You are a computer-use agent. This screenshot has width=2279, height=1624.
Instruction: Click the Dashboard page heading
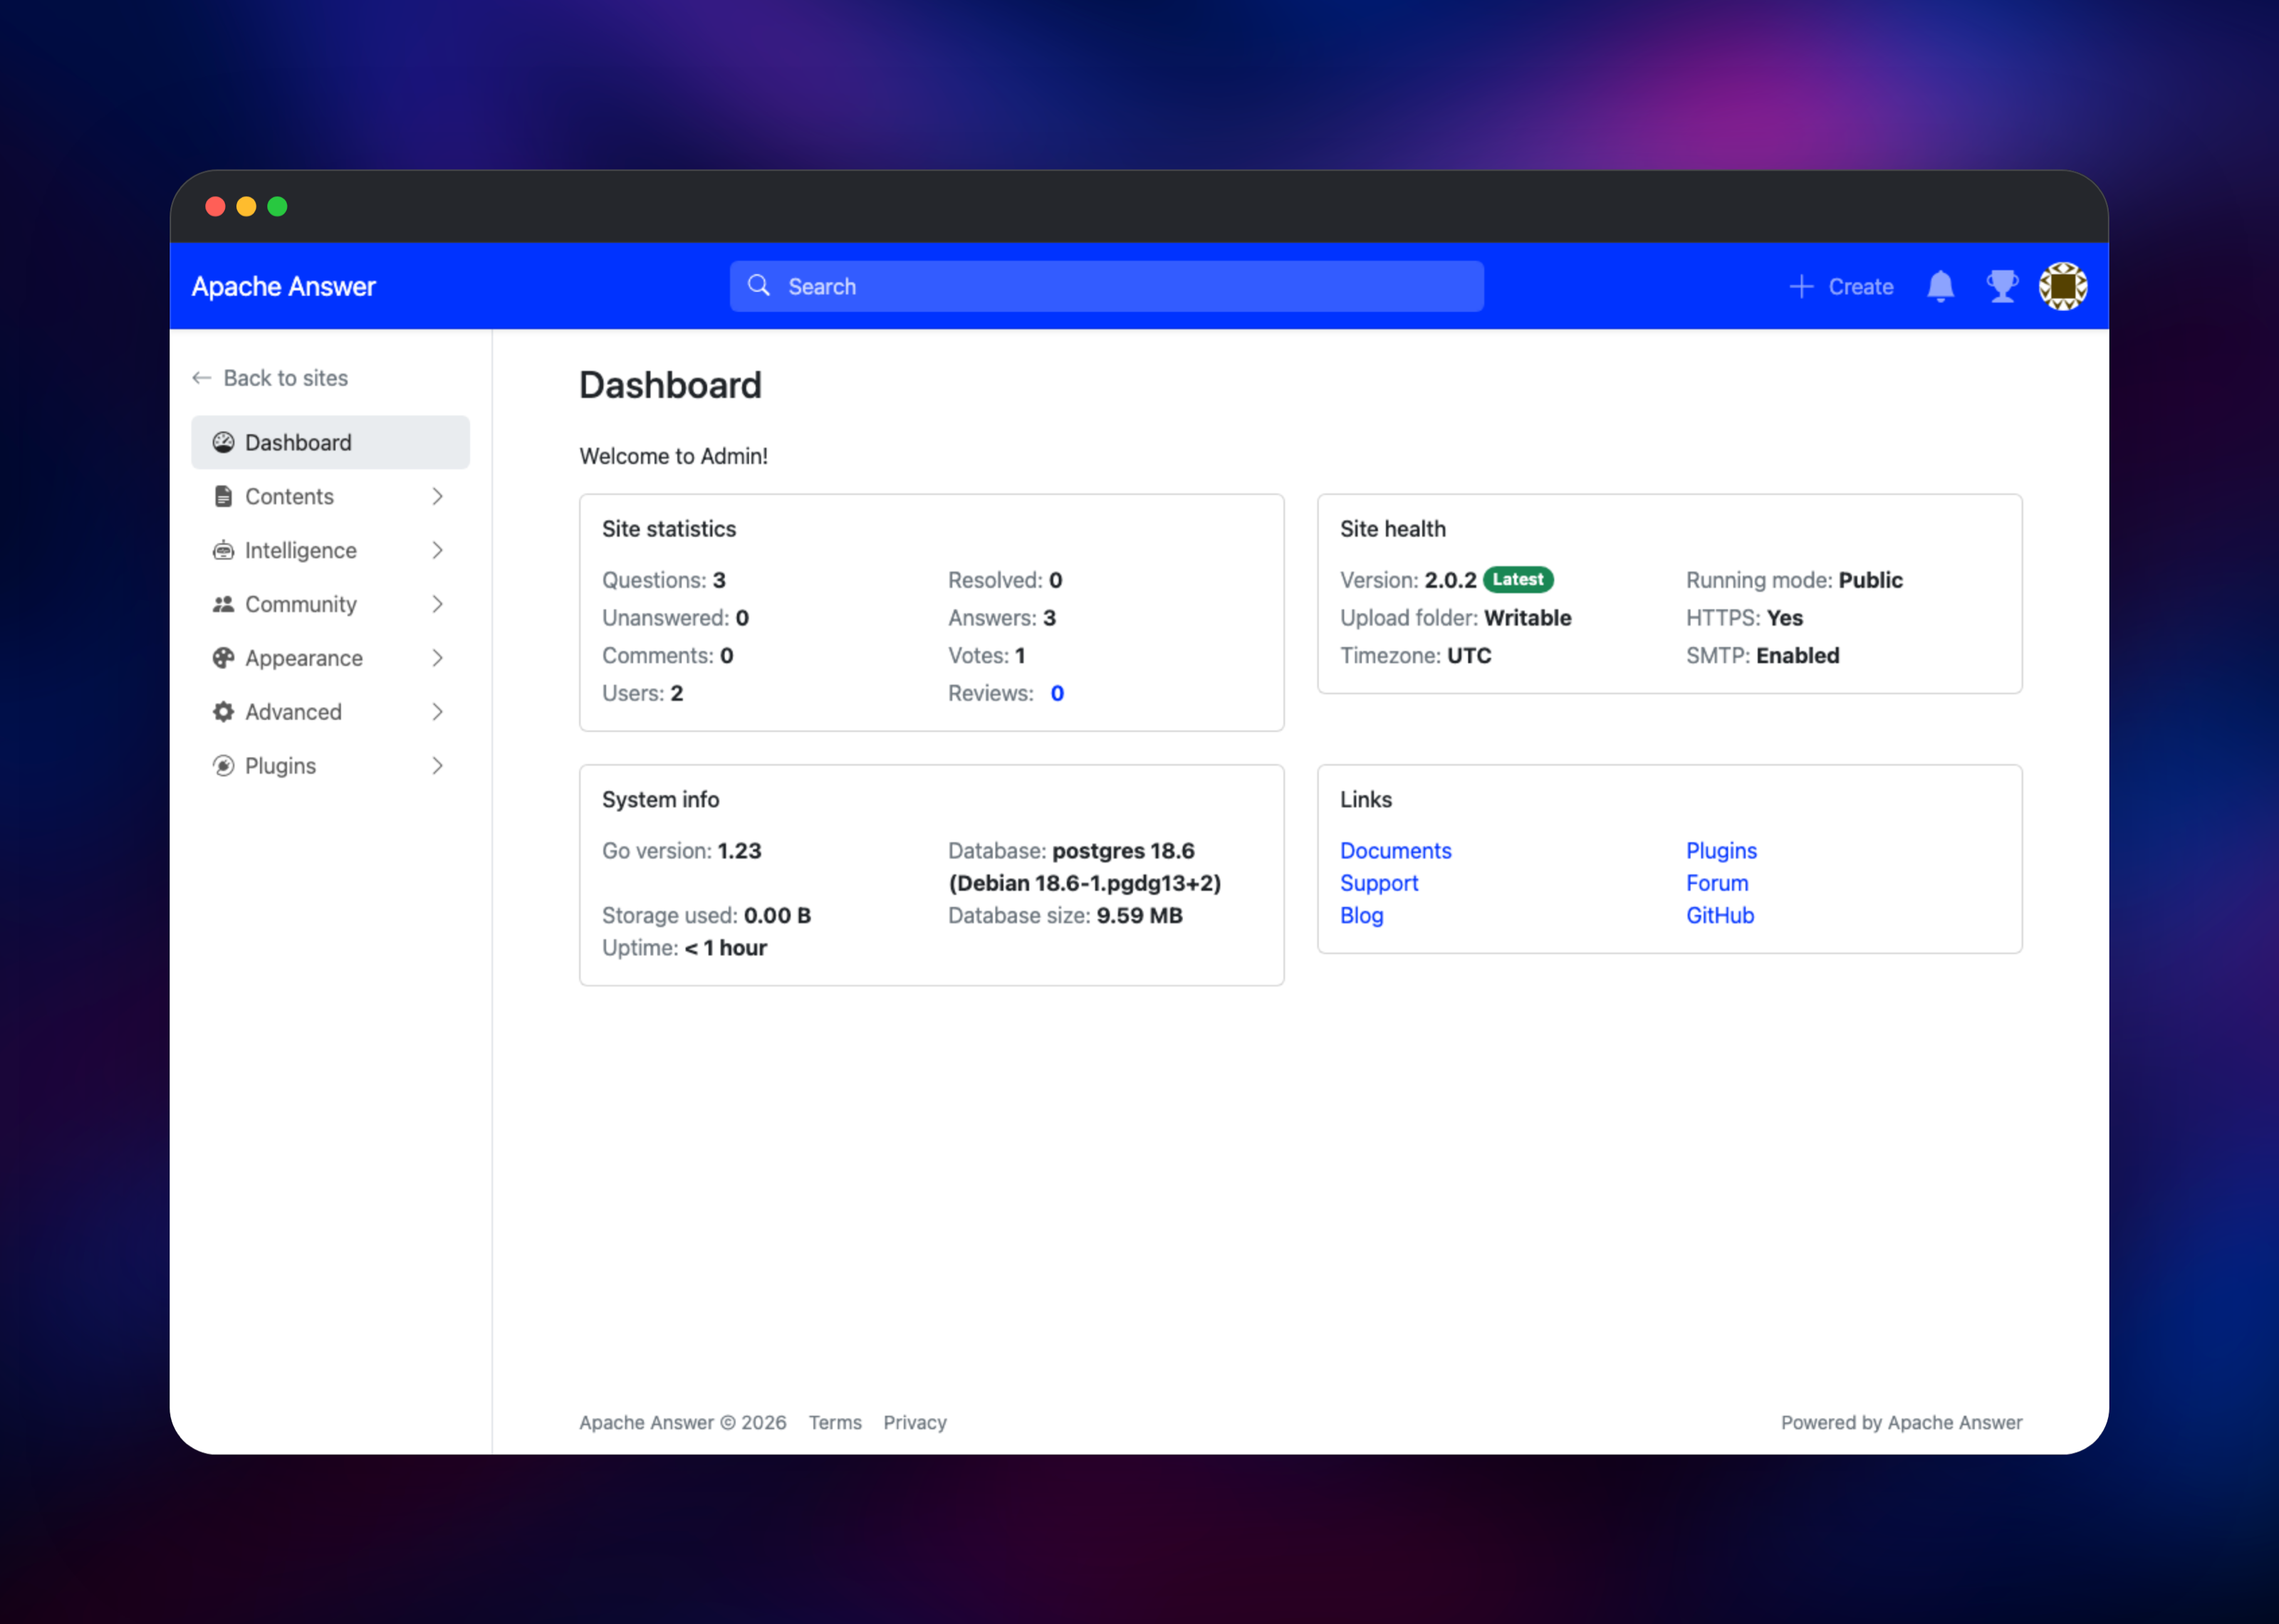click(x=670, y=385)
